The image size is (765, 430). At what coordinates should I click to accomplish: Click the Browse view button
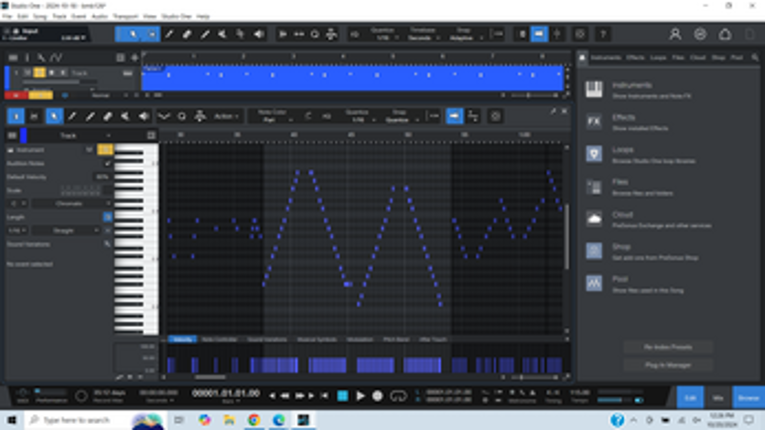pos(748,398)
